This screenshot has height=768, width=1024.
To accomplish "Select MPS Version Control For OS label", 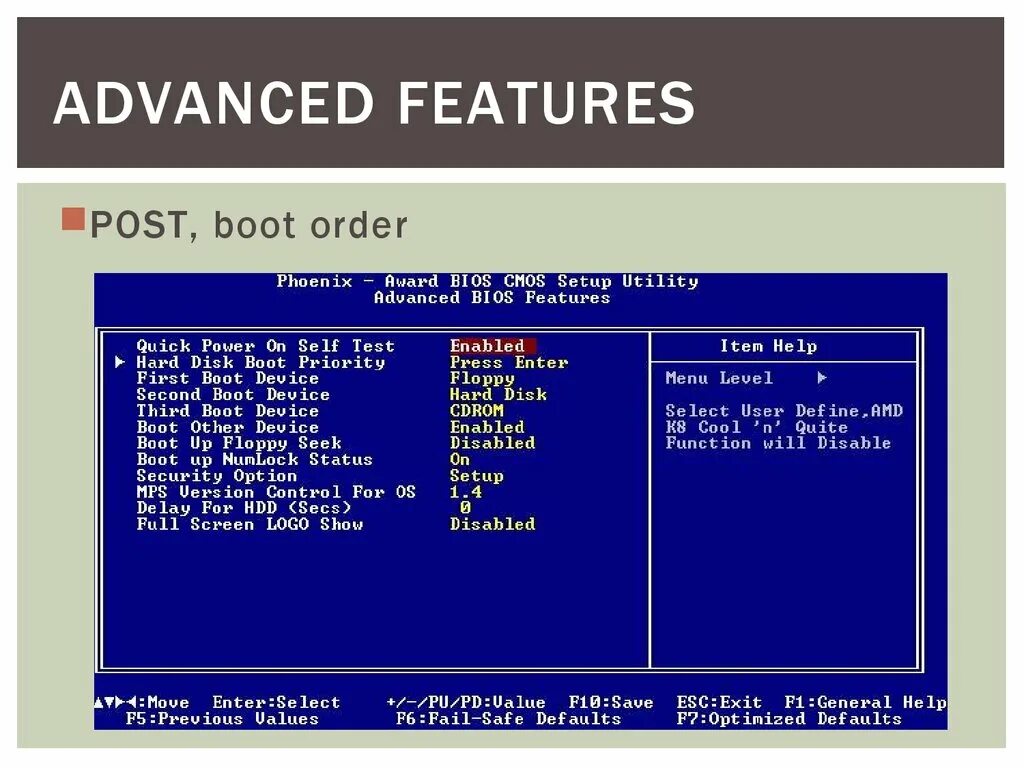I will click(276, 492).
